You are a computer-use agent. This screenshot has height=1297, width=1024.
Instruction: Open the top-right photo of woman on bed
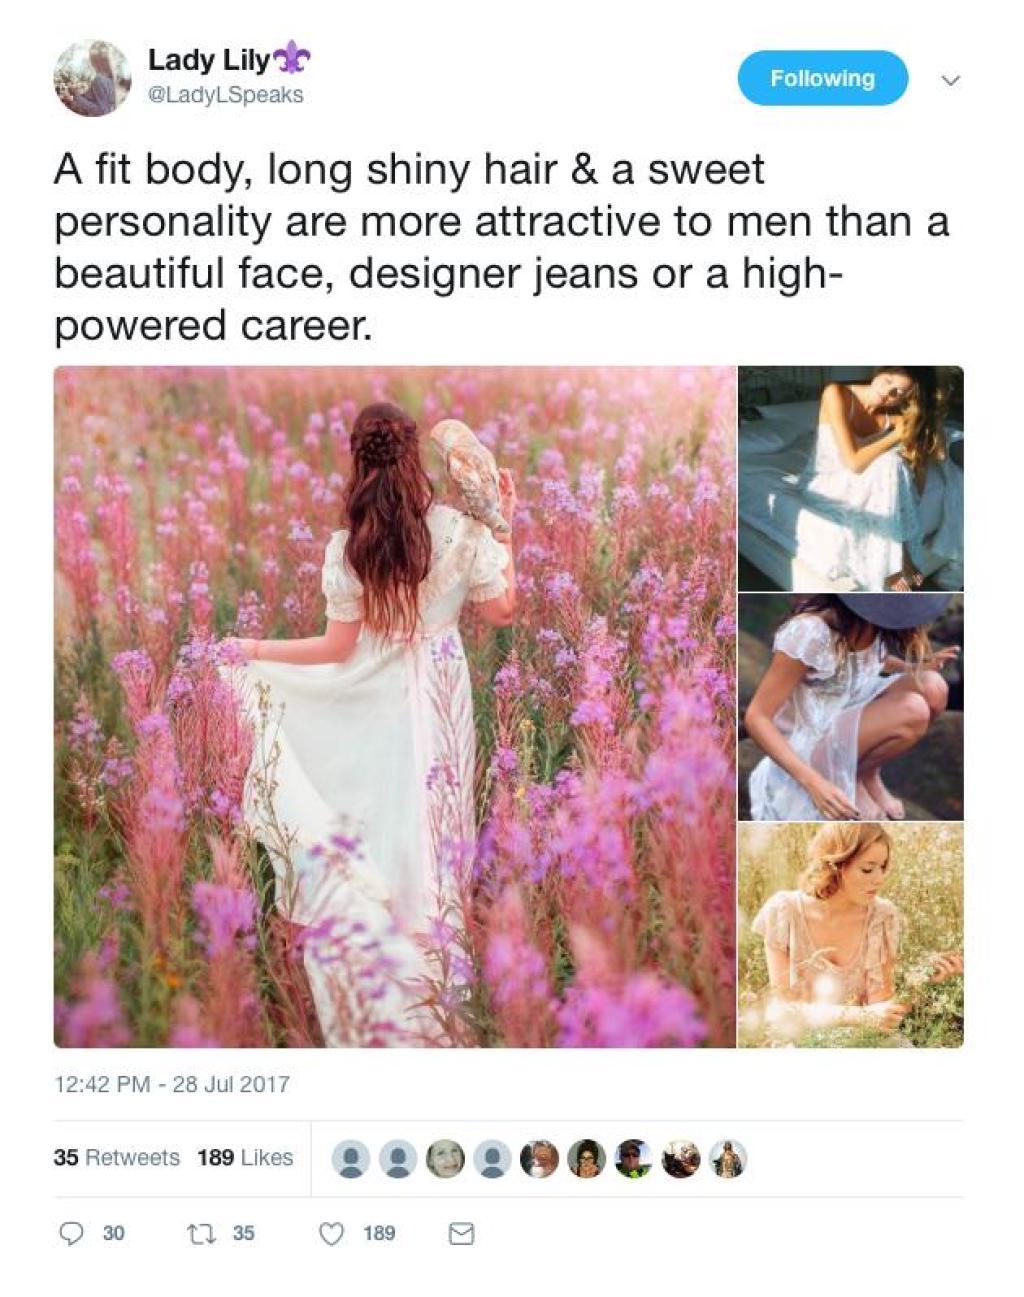(x=850, y=478)
